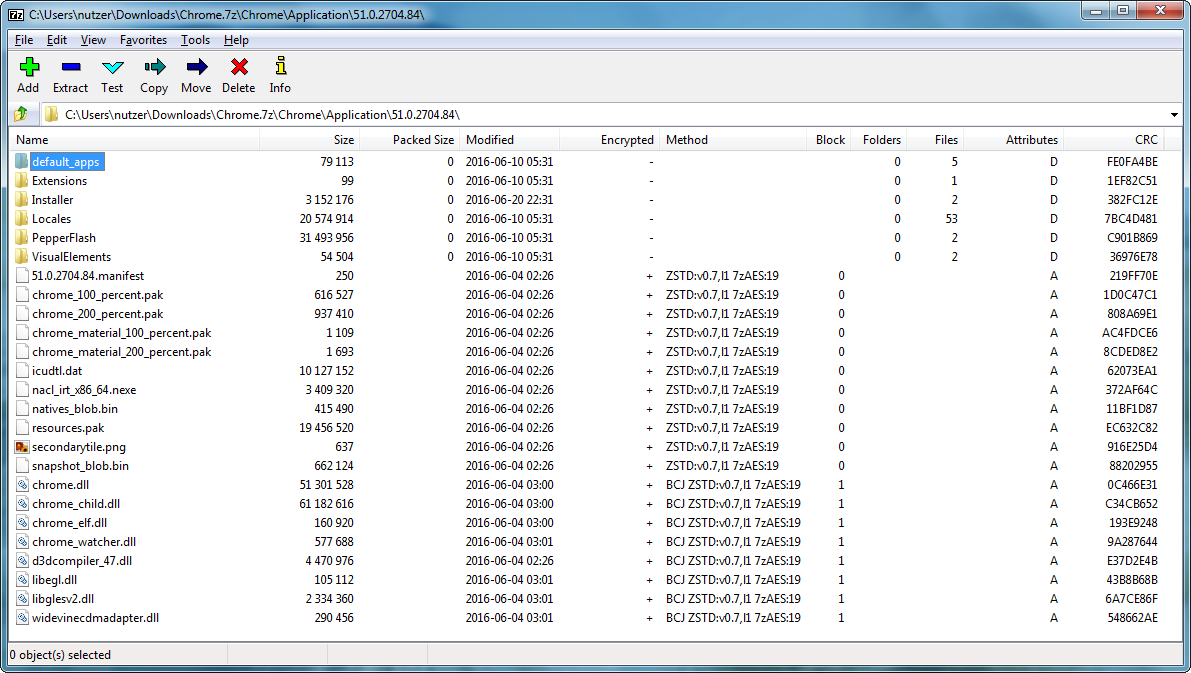Select the natives_blob.bin file name
This screenshot has height=673, width=1191.
[x=74, y=409]
